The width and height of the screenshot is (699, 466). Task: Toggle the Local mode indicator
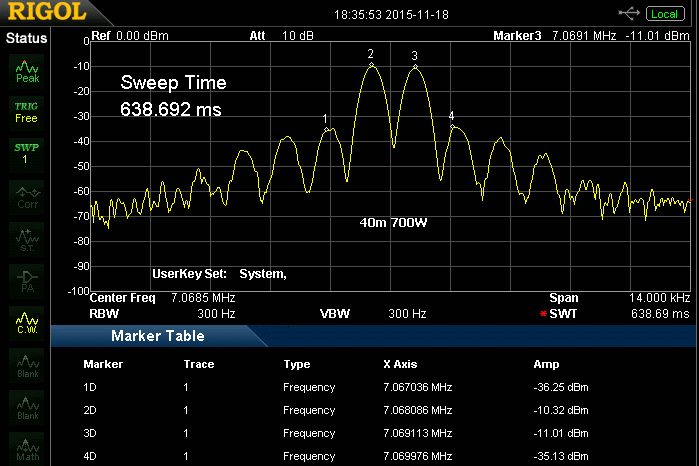665,14
